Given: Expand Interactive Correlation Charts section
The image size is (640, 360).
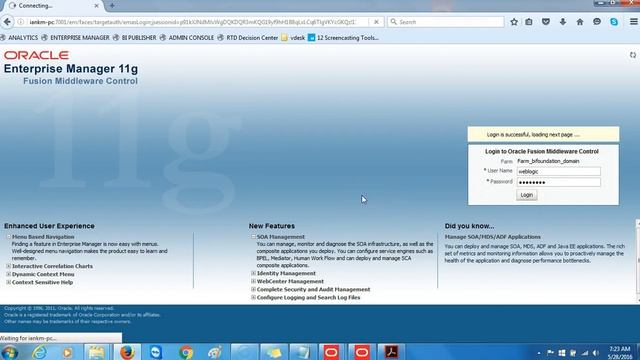Looking at the screenshot, I should coord(8,266).
